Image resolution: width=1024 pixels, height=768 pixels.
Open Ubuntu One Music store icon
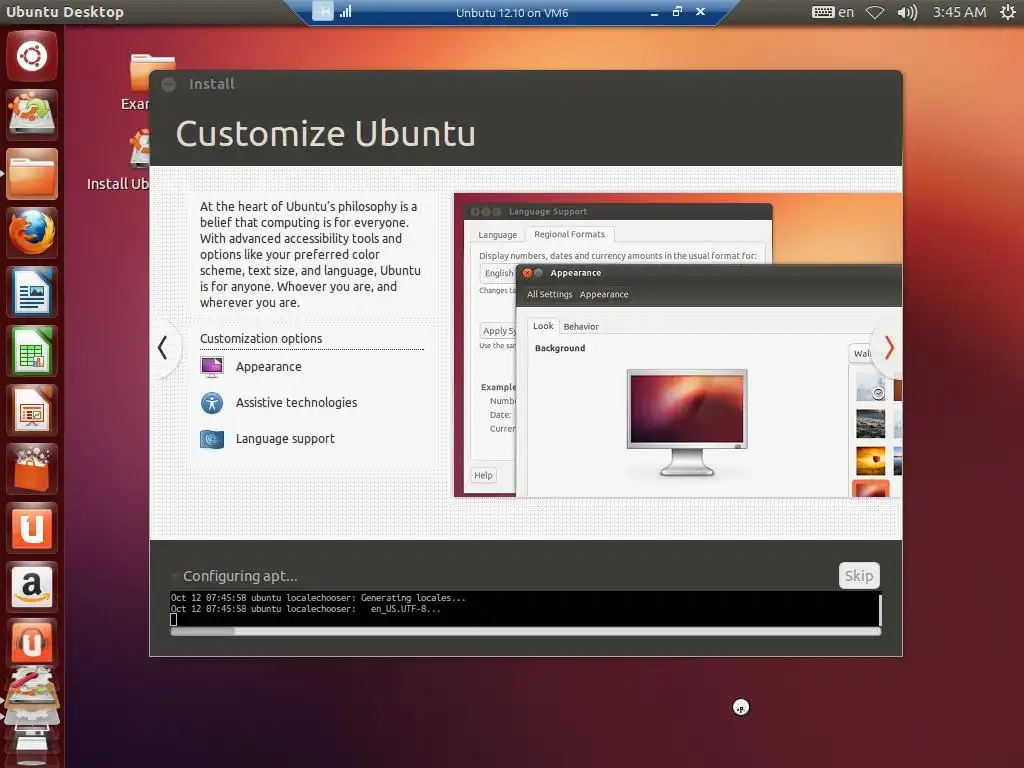(31, 644)
